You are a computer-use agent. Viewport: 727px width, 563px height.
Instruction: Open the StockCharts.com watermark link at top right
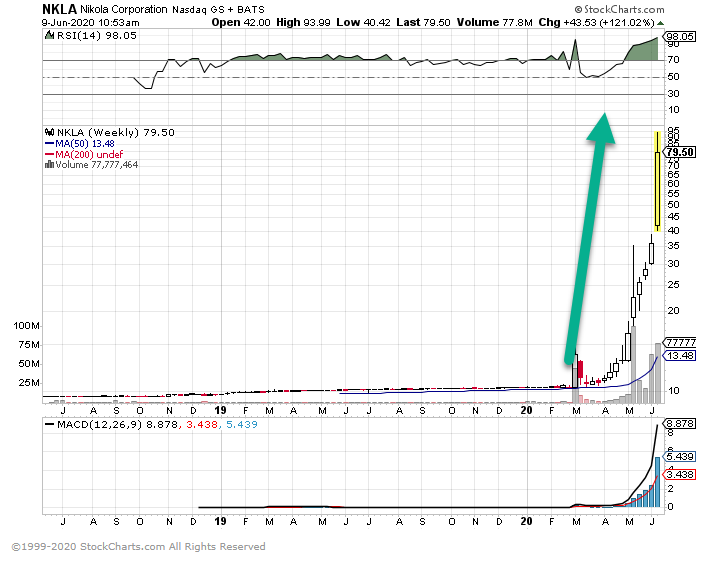pos(619,9)
